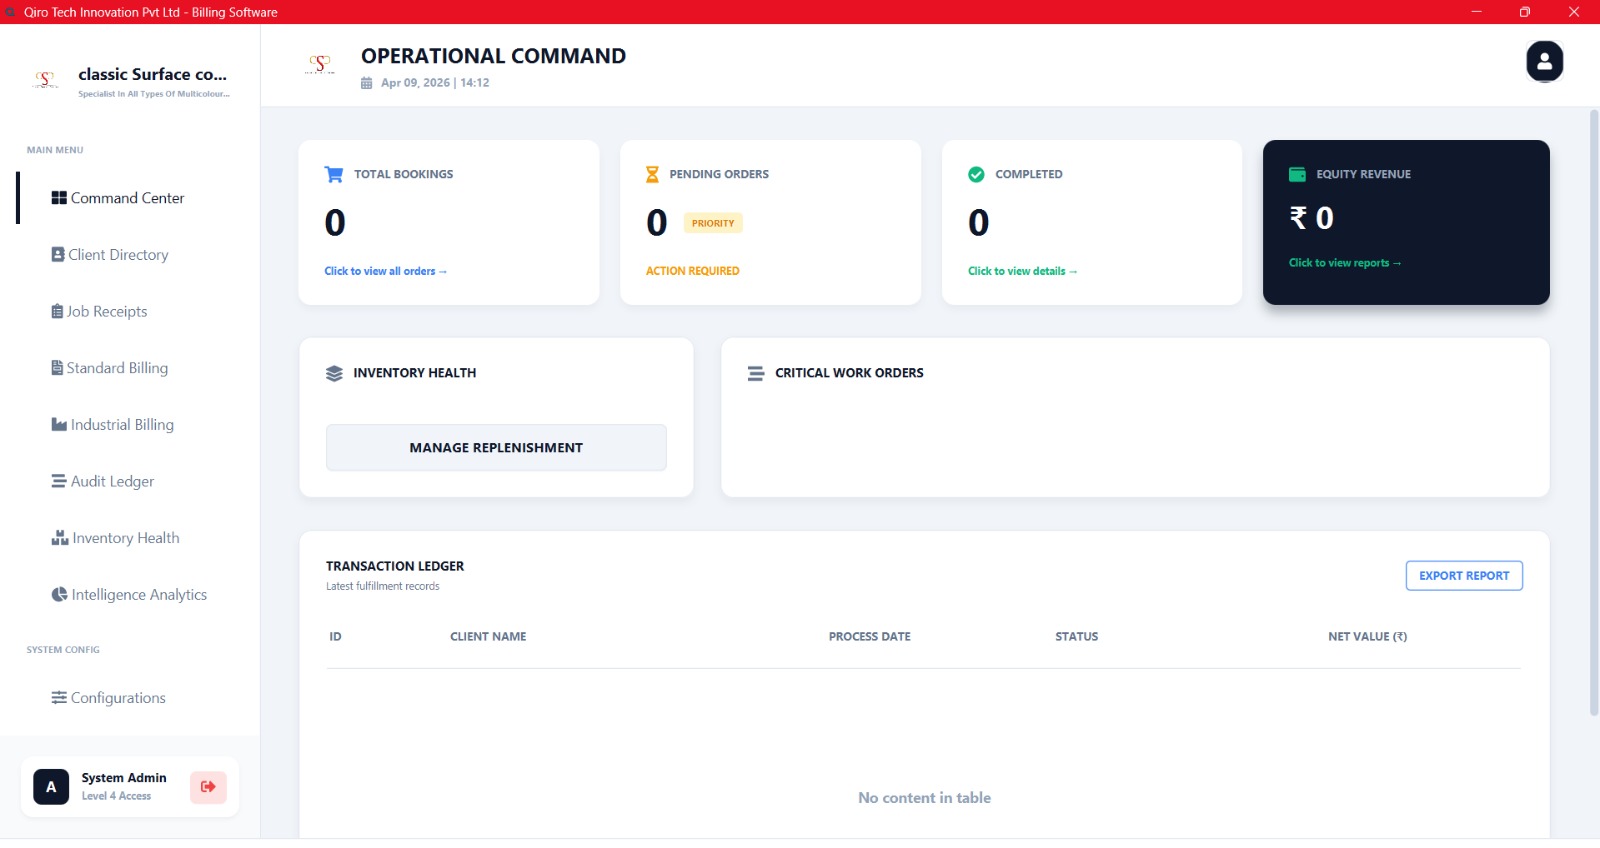The height and width of the screenshot is (848, 1600).
Task: Click the 'Apr 09, 2026 | 14:12' text
Action: (435, 83)
